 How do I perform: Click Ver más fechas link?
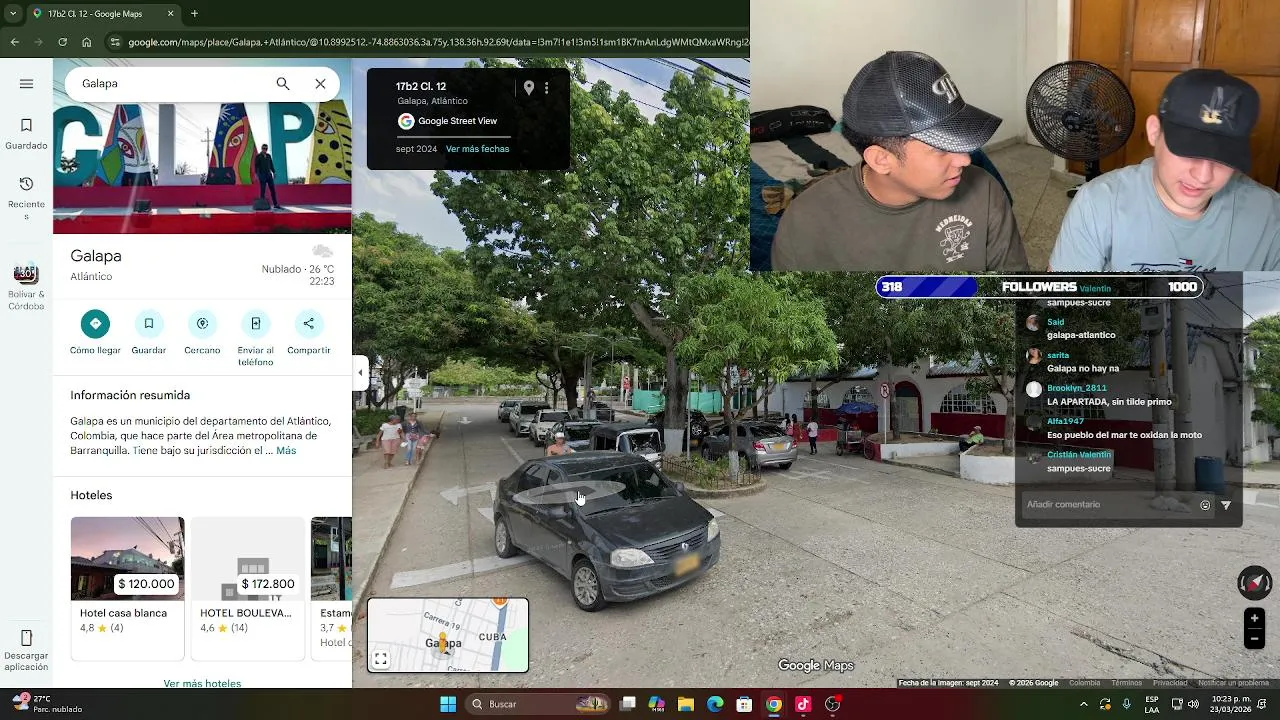click(477, 149)
